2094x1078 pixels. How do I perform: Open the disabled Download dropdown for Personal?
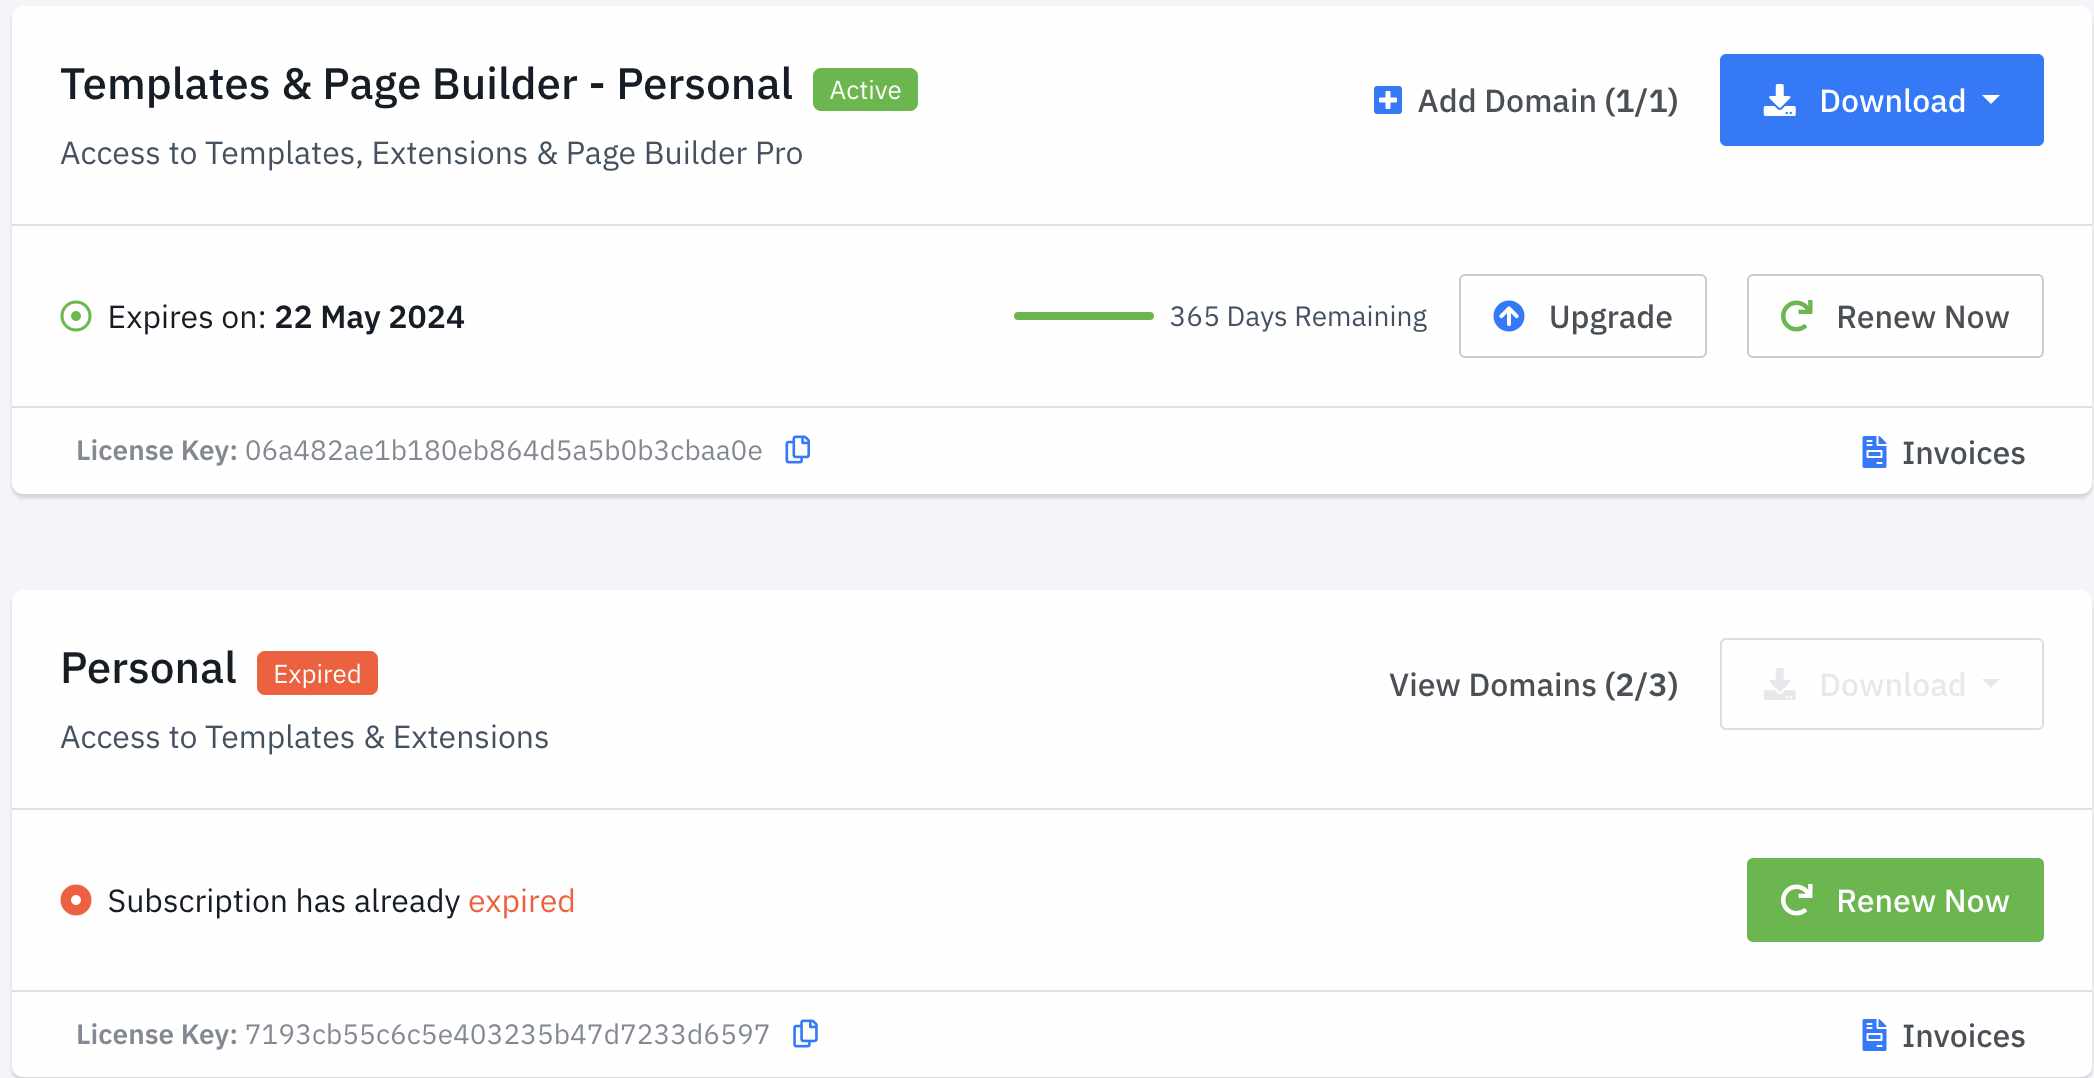(1880, 684)
